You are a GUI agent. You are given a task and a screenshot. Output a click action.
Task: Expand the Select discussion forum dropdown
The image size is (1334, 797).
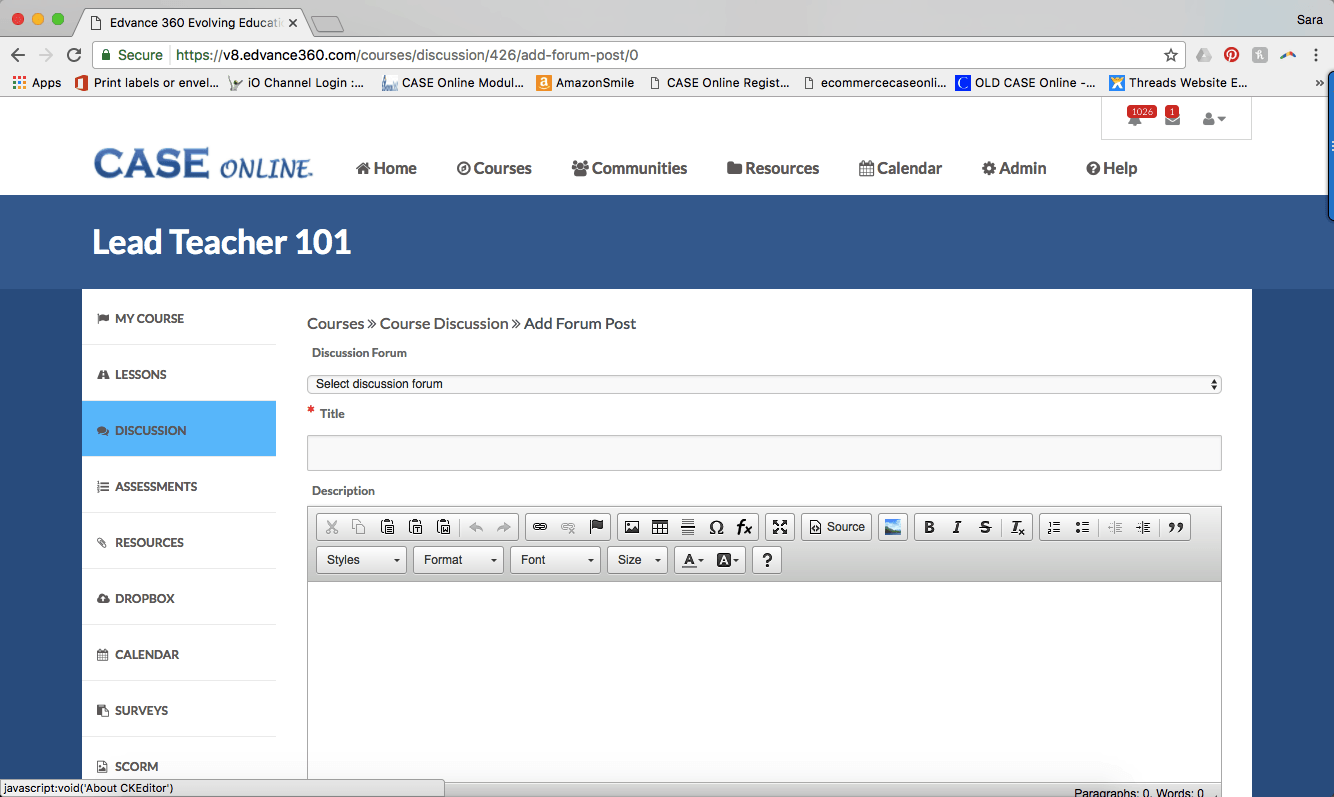[x=764, y=384]
